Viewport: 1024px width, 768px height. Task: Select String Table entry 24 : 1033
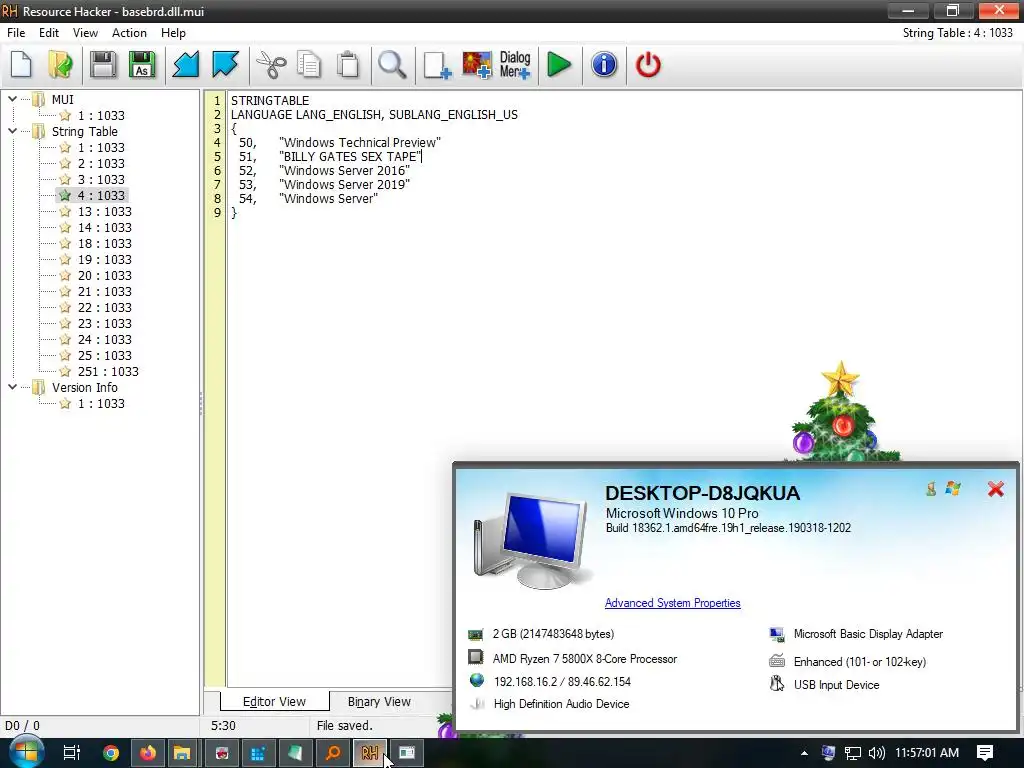coord(104,340)
